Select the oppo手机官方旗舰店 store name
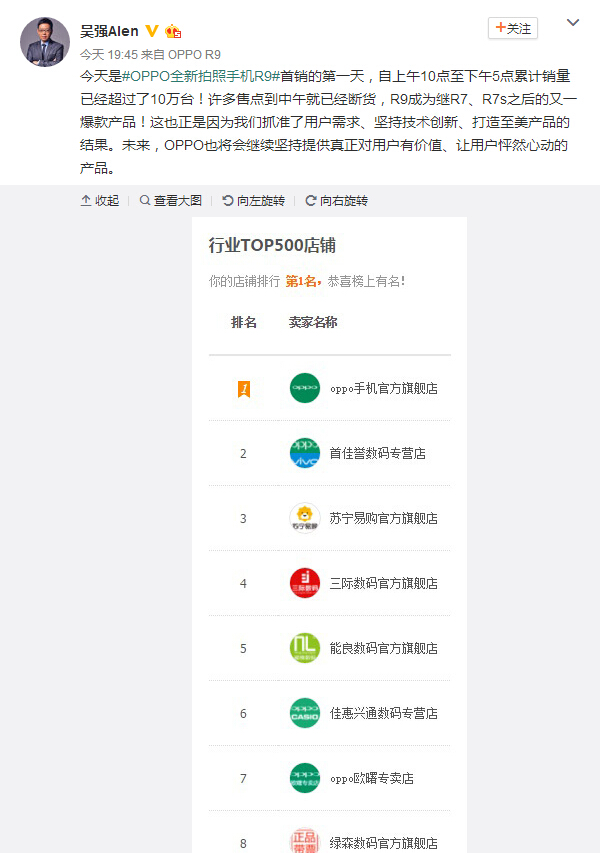The image size is (600, 853). point(384,388)
